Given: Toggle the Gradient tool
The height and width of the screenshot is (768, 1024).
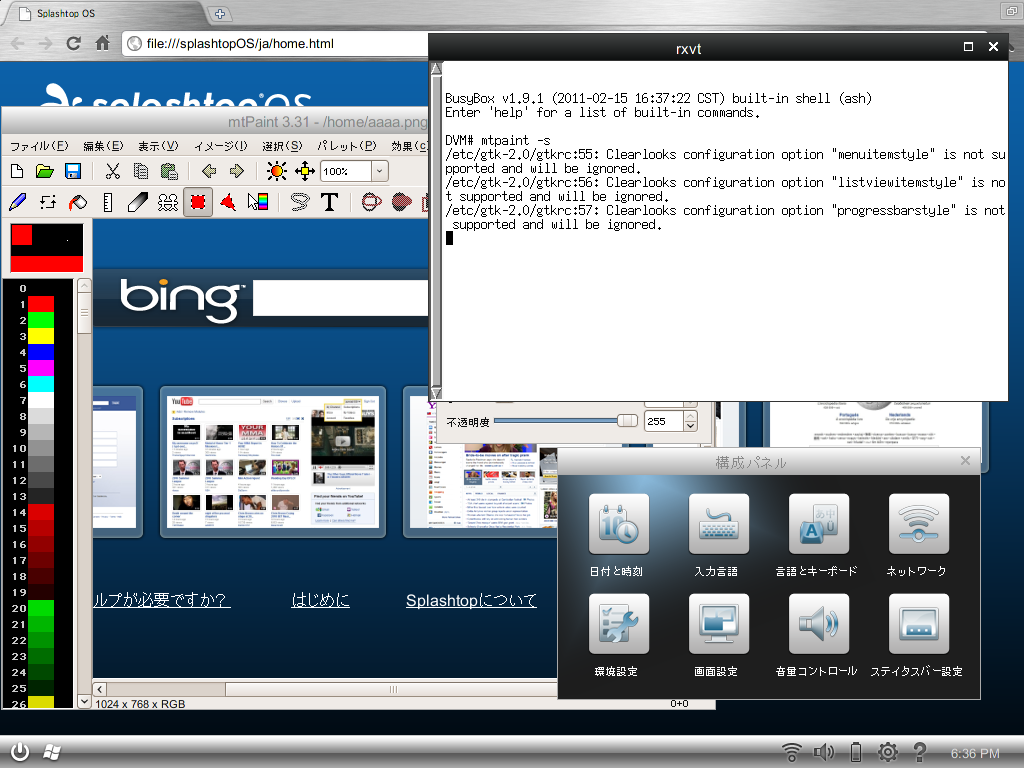Looking at the screenshot, I should click(258, 202).
